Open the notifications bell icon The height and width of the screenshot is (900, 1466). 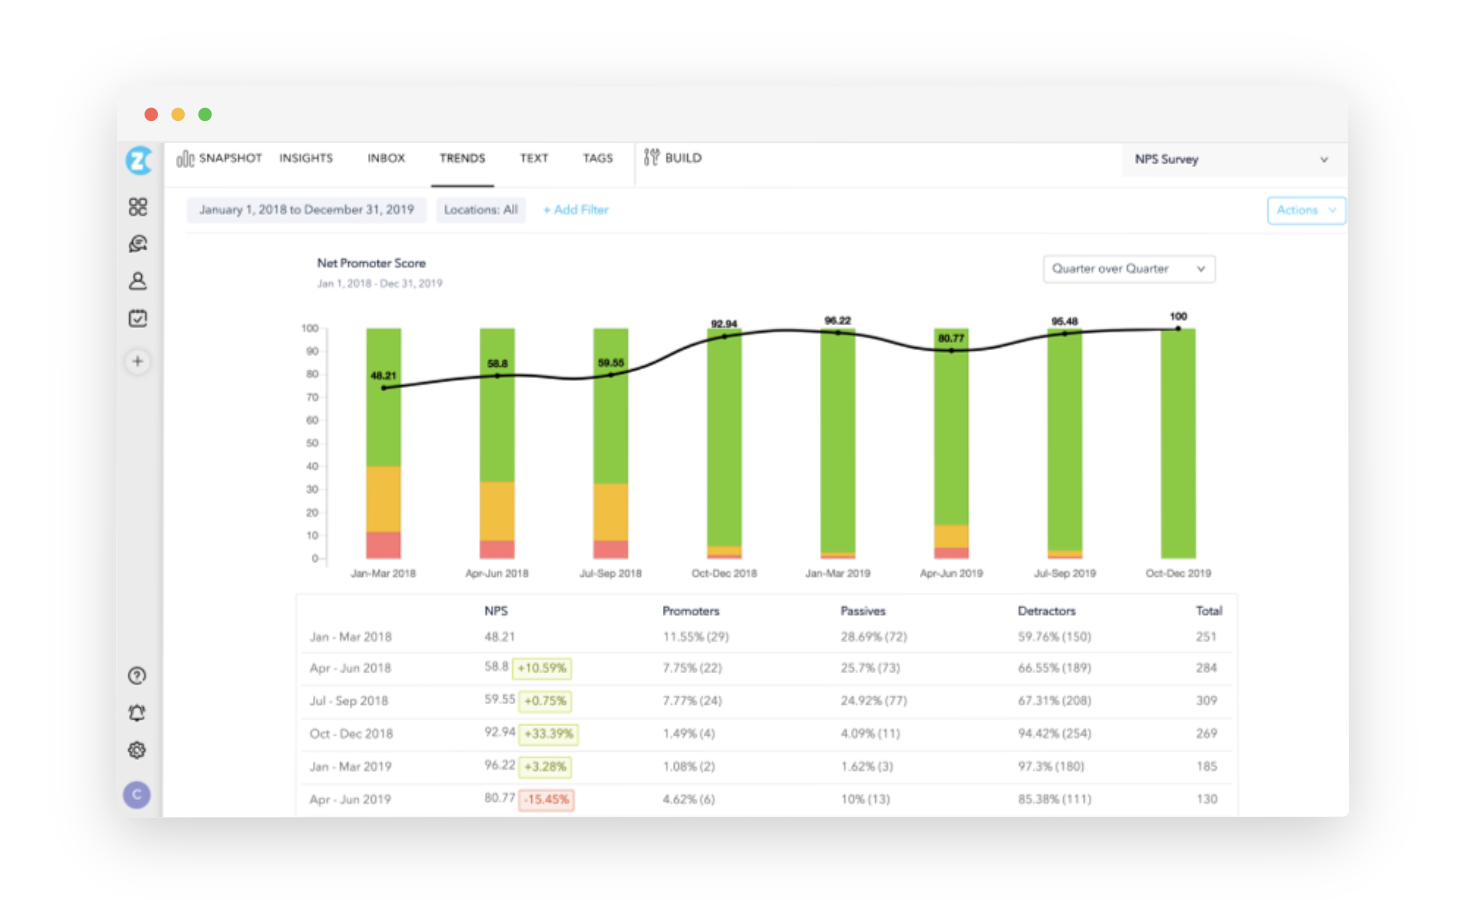click(x=137, y=713)
